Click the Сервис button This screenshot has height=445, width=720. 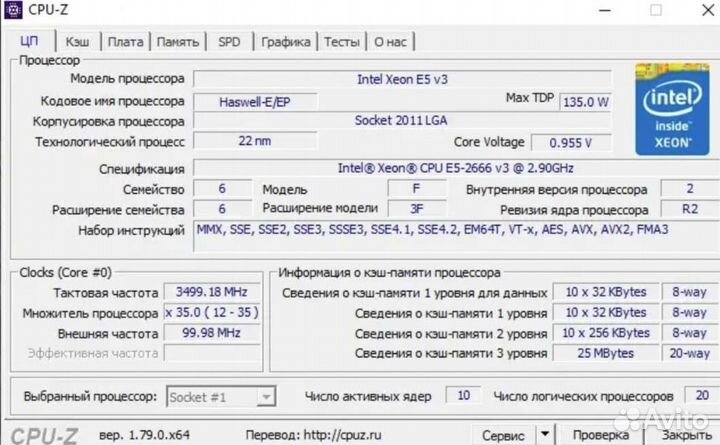tap(503, 435)
